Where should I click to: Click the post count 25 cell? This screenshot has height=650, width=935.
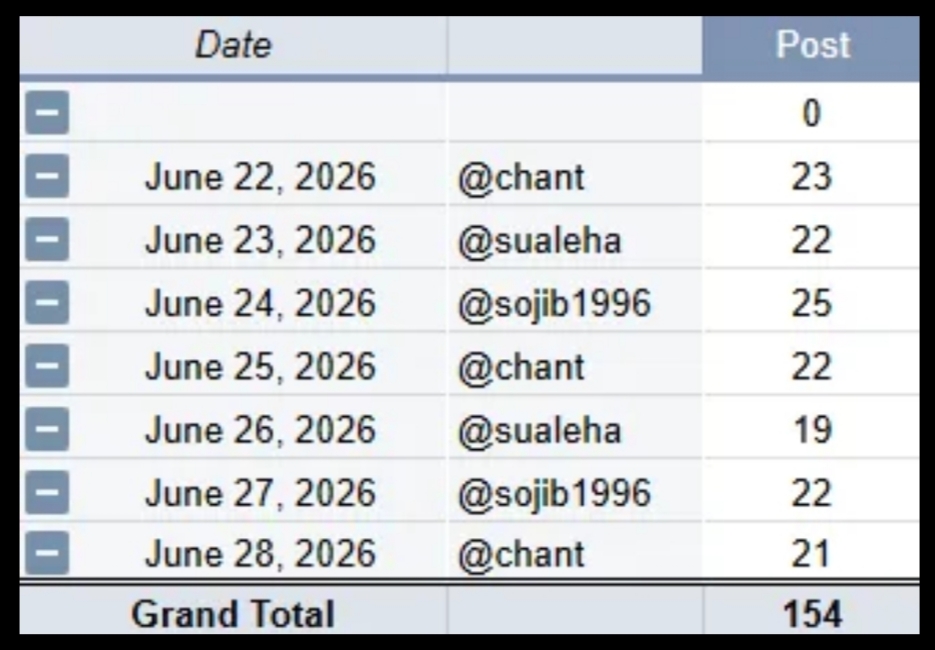click(812, 303)
